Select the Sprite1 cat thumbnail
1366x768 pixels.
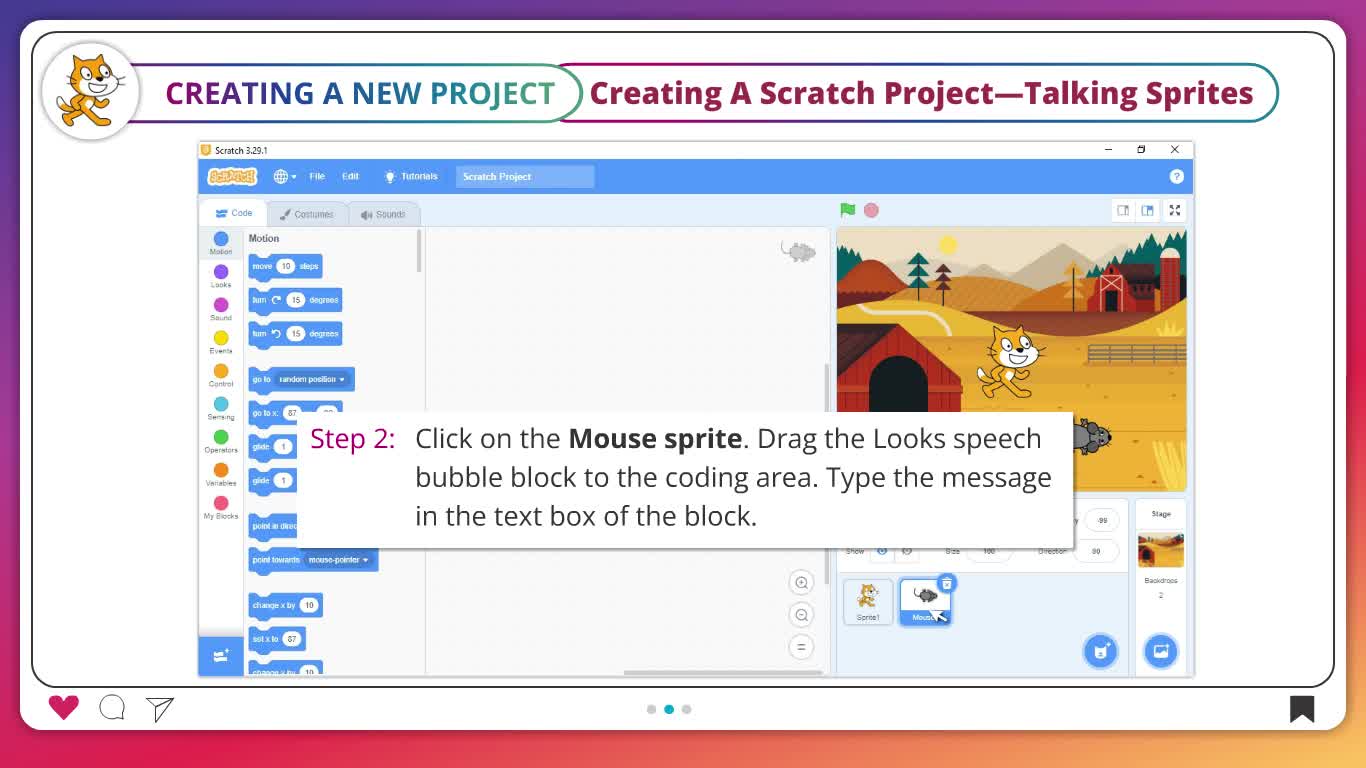point(868,602)
